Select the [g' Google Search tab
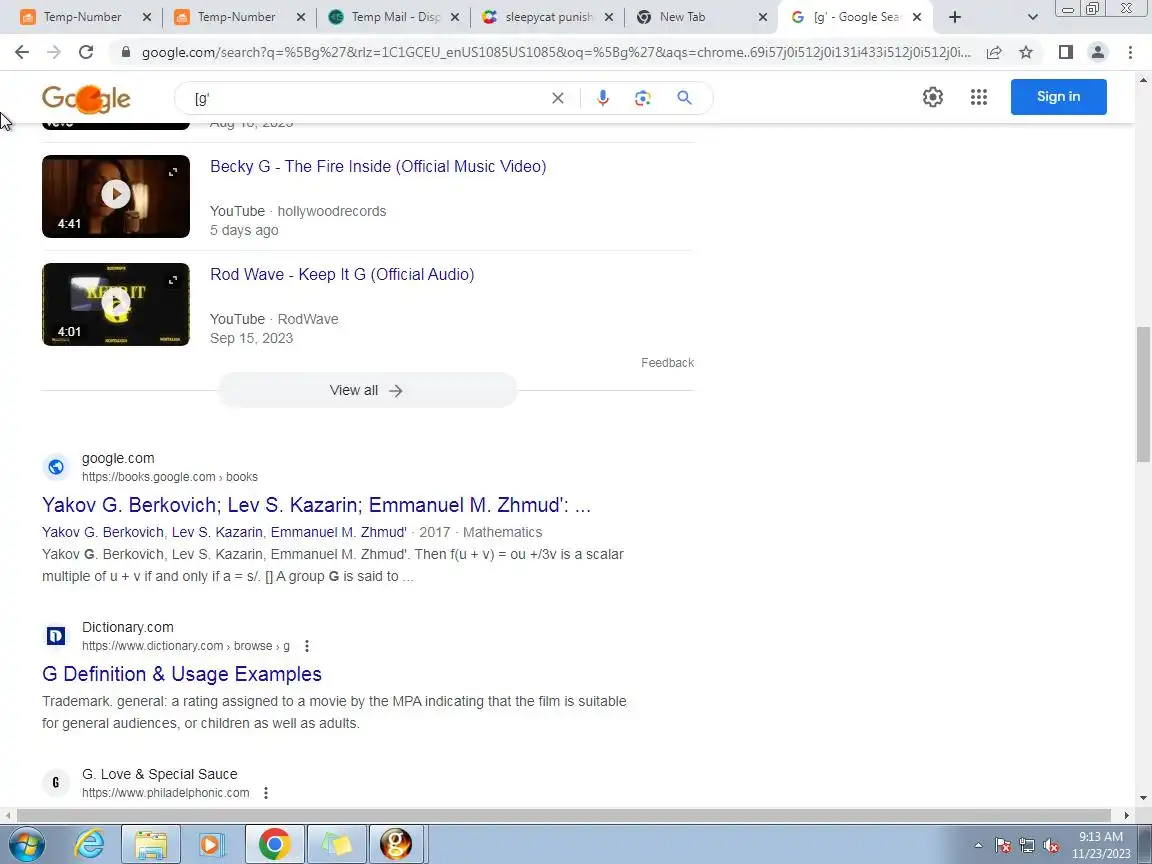 click(x=856, y=17)
